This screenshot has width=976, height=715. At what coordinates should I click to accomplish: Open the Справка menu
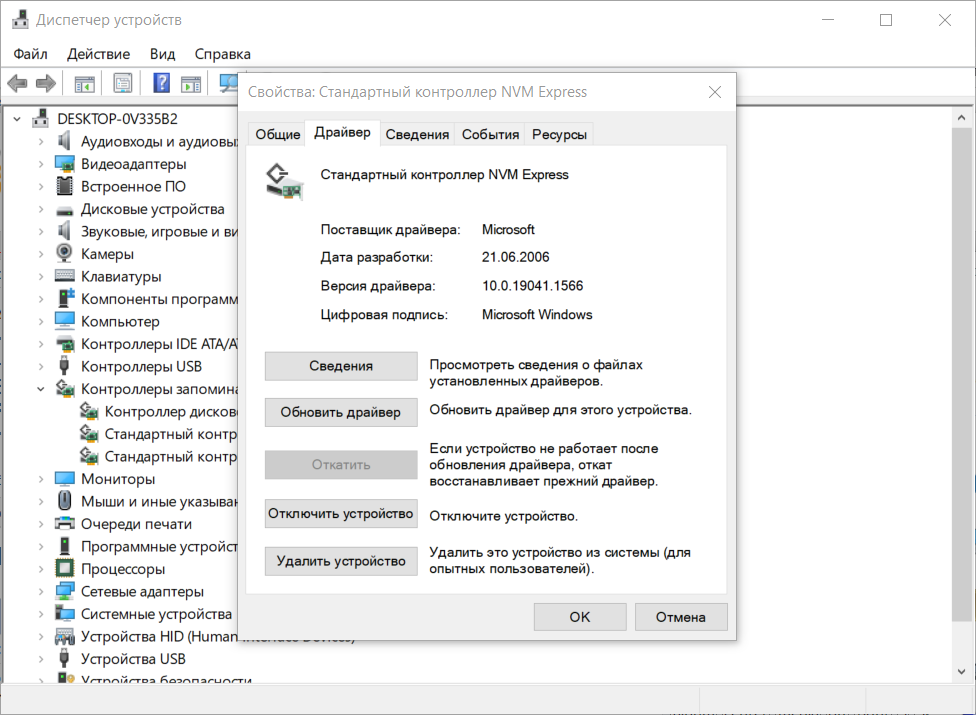[x=222, y=54]
